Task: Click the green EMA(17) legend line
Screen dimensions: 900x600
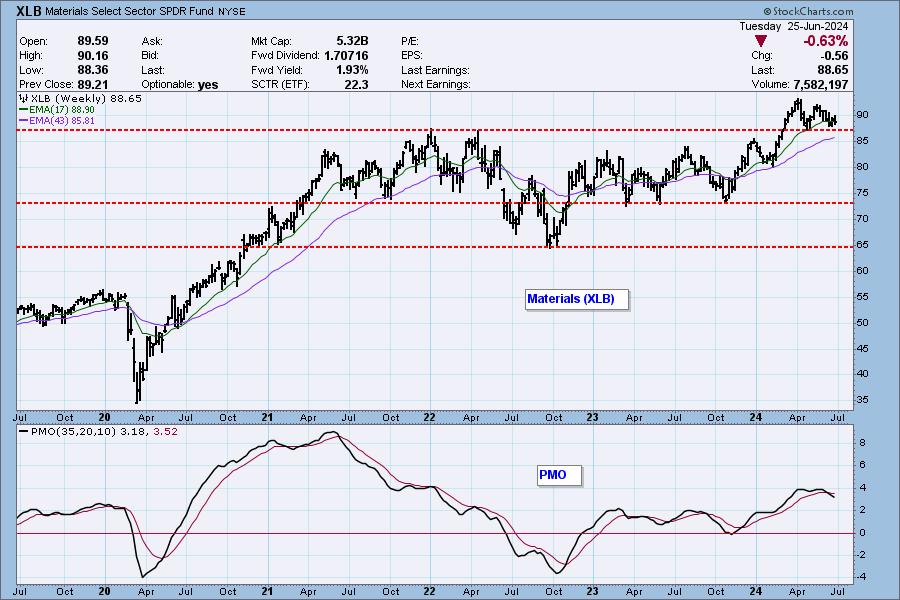Action: [x=24, y=109]
